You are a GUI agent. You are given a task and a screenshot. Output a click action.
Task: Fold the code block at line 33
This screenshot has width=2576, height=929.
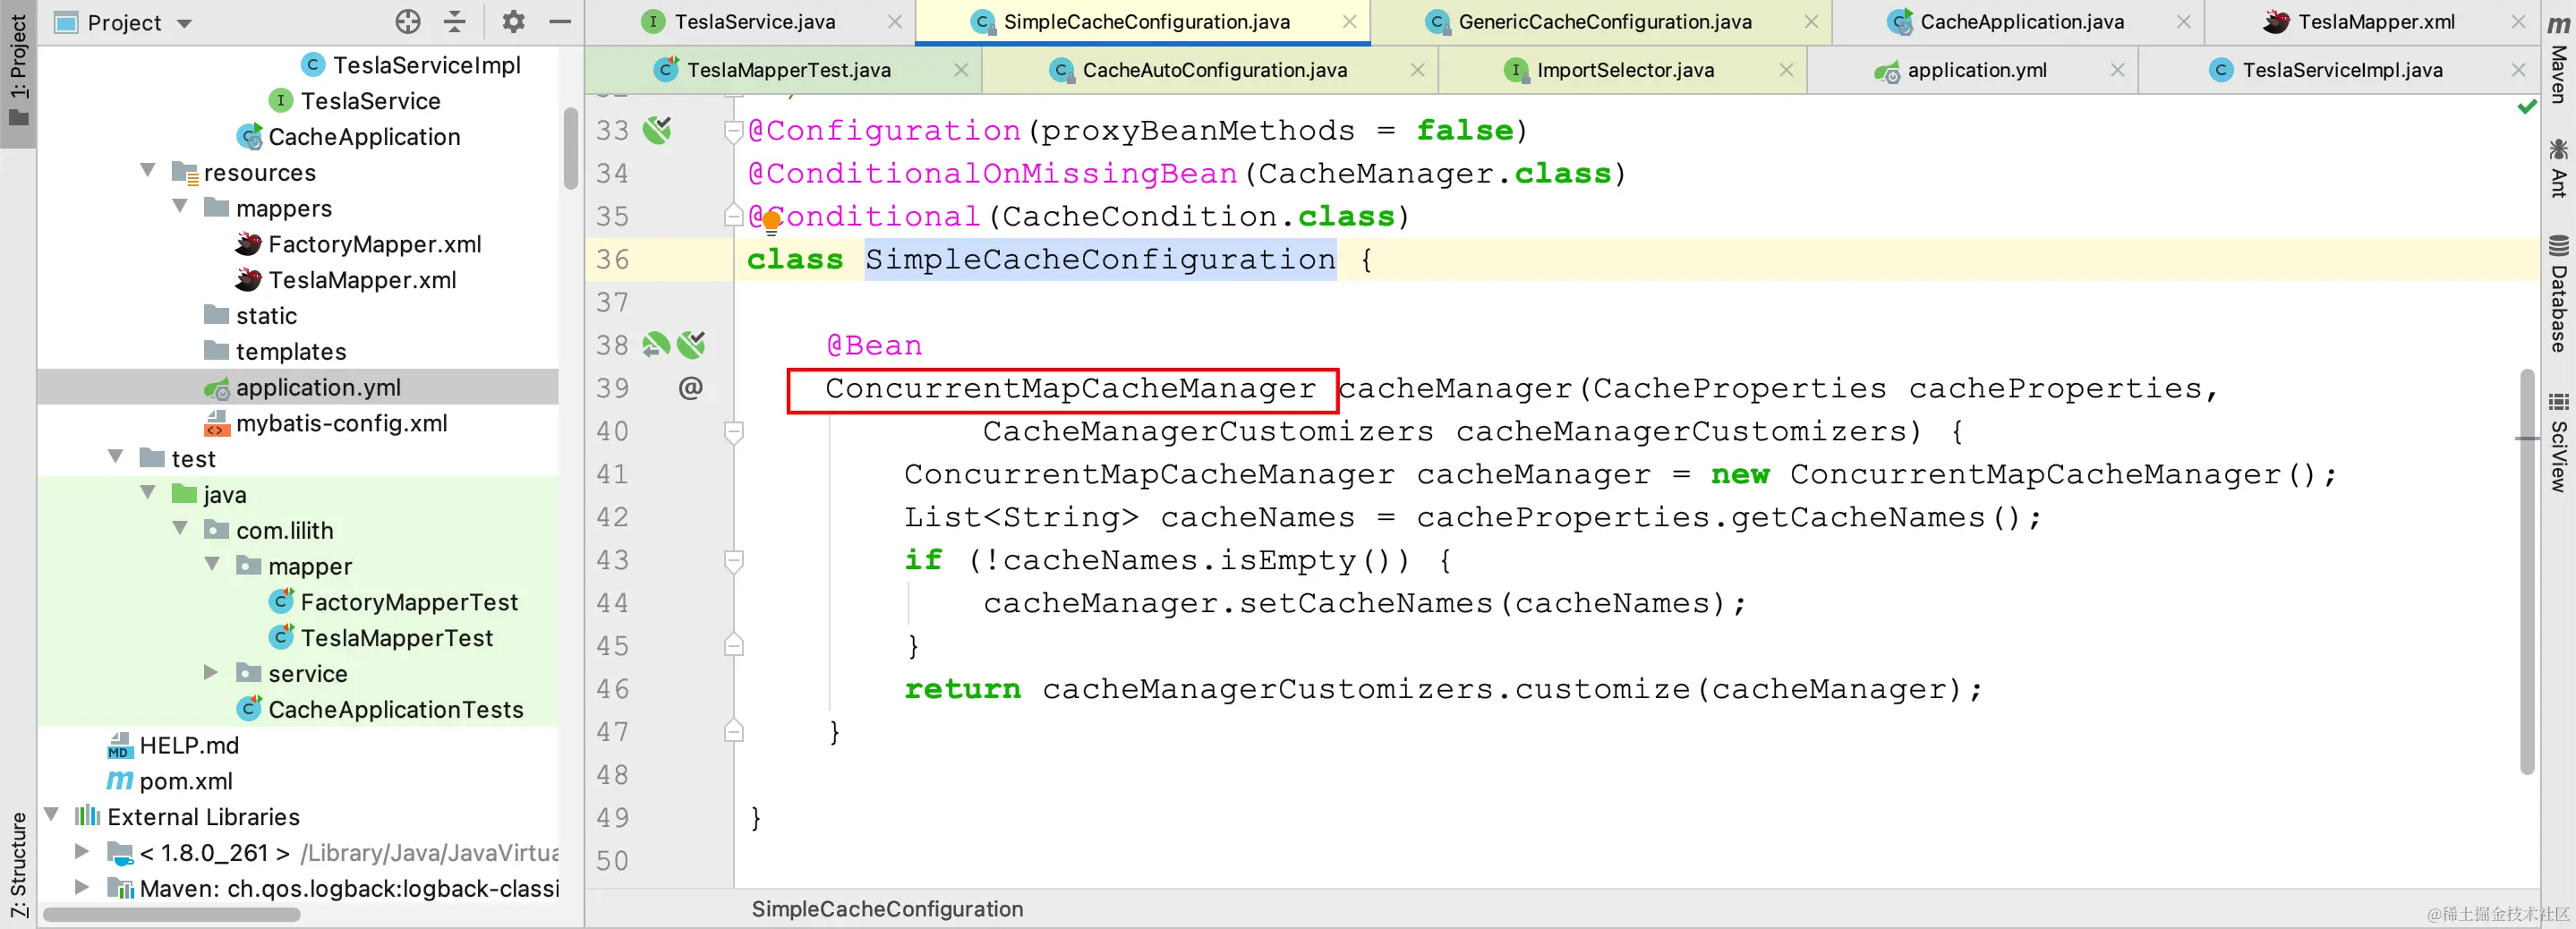coord(733,131)
